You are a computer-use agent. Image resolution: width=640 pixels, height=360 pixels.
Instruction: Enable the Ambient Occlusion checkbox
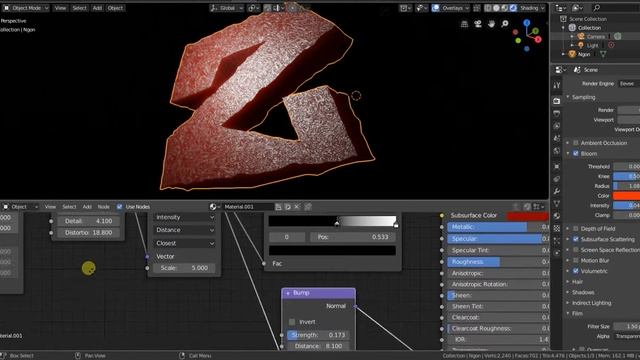click(576, 143)
